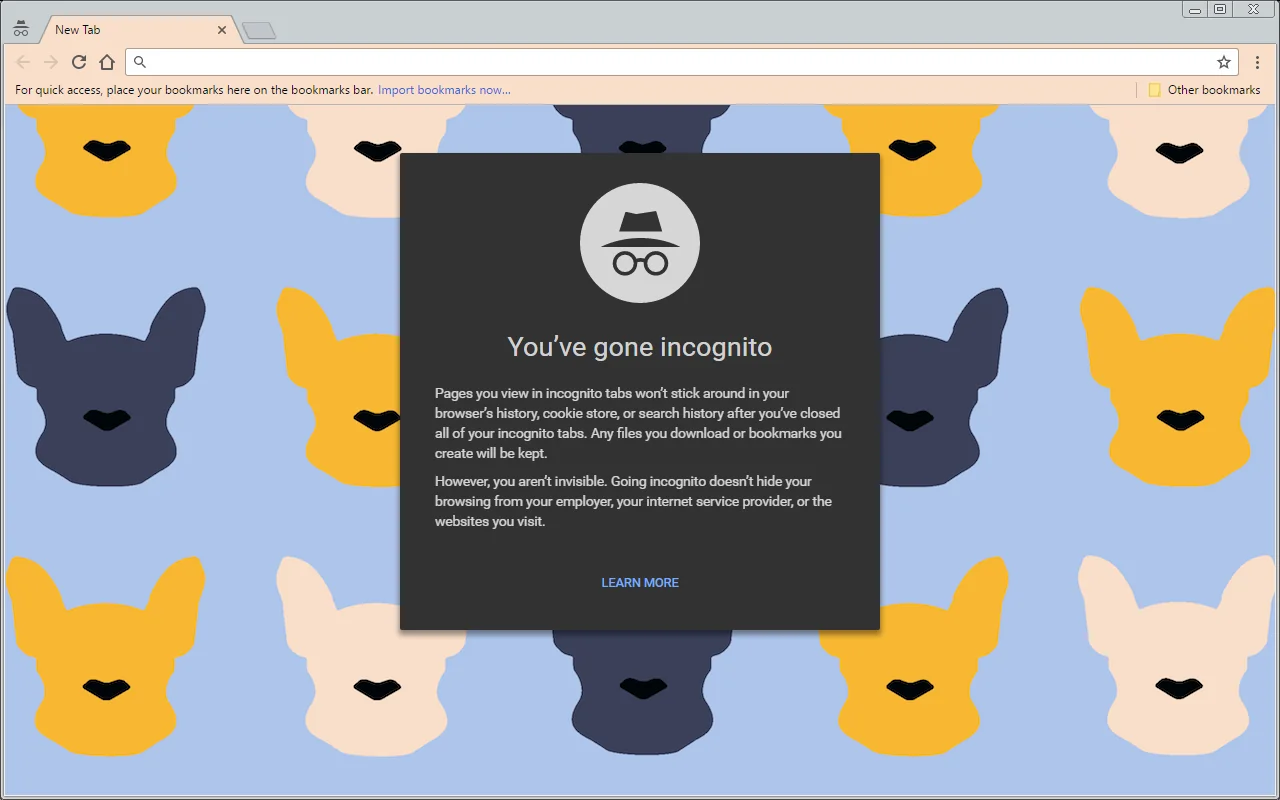Bookmark this page with the star
Image resolution: width=1280 pixels, height=800 pixels.
click(1224, 62)
